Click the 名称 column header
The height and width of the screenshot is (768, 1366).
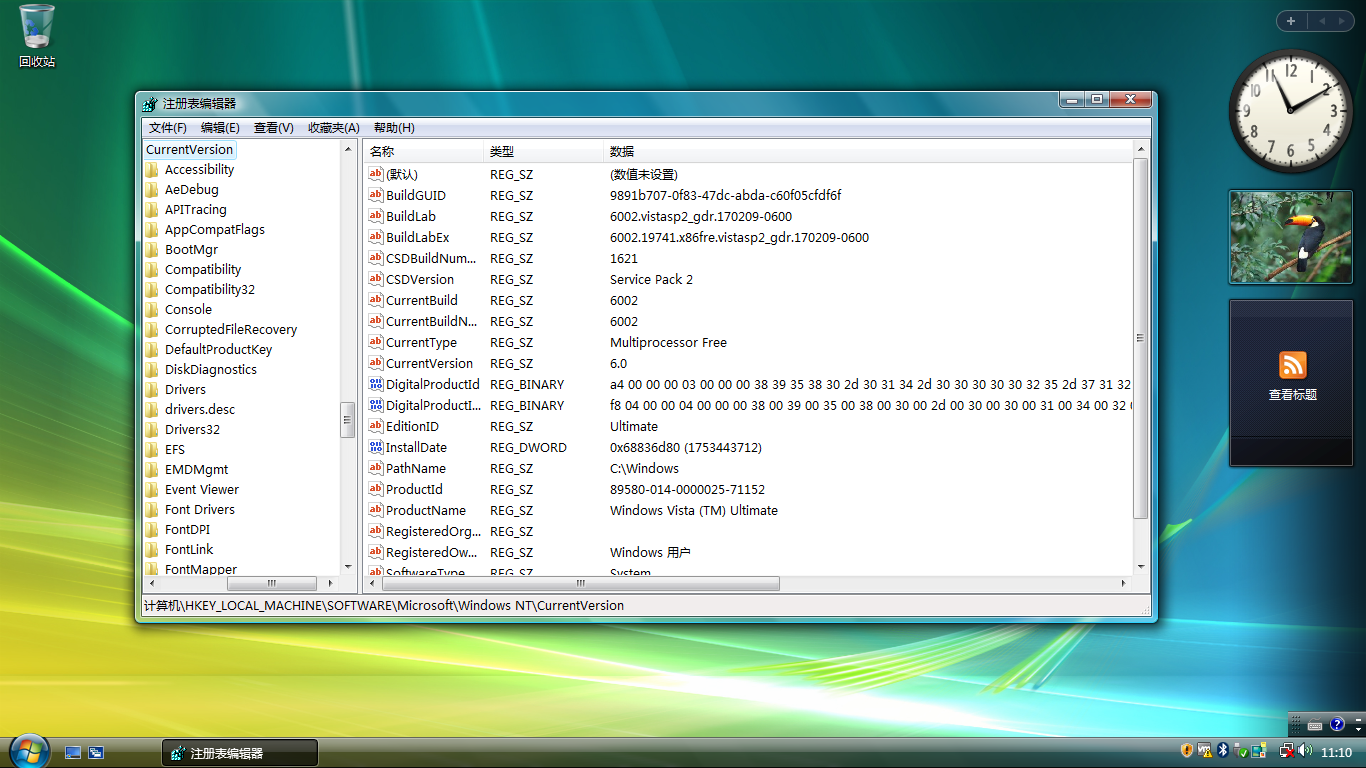(423, 151)
